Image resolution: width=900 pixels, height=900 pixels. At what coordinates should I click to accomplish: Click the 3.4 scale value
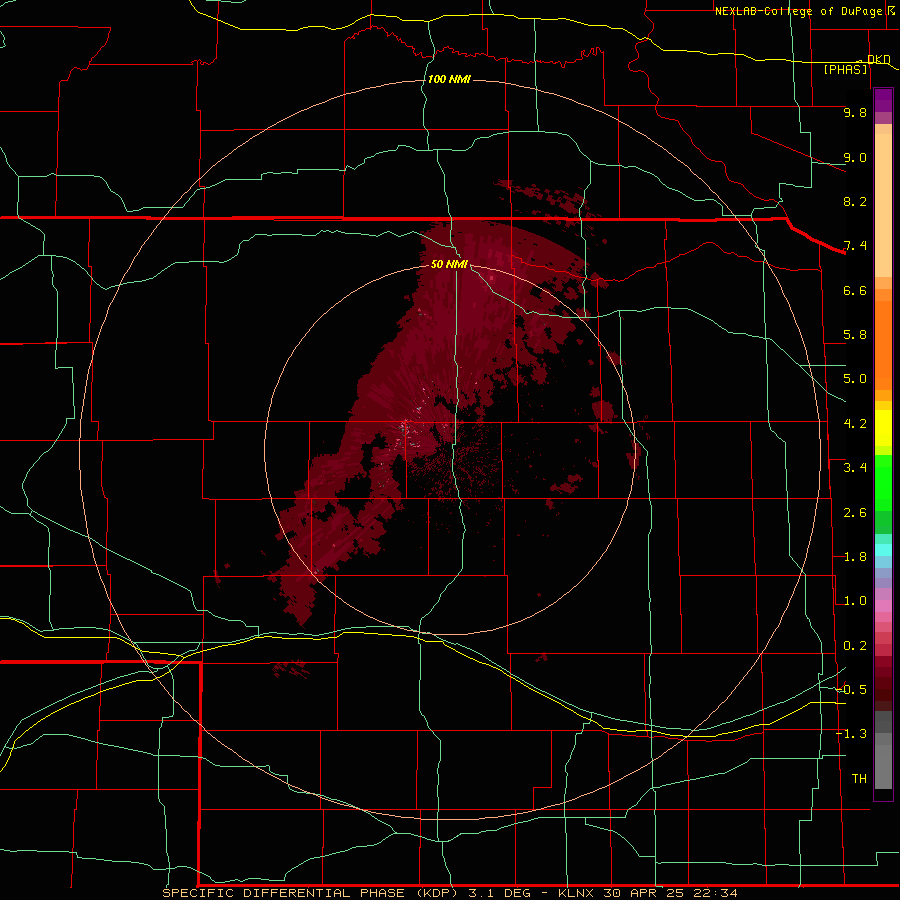click(855, 468)
